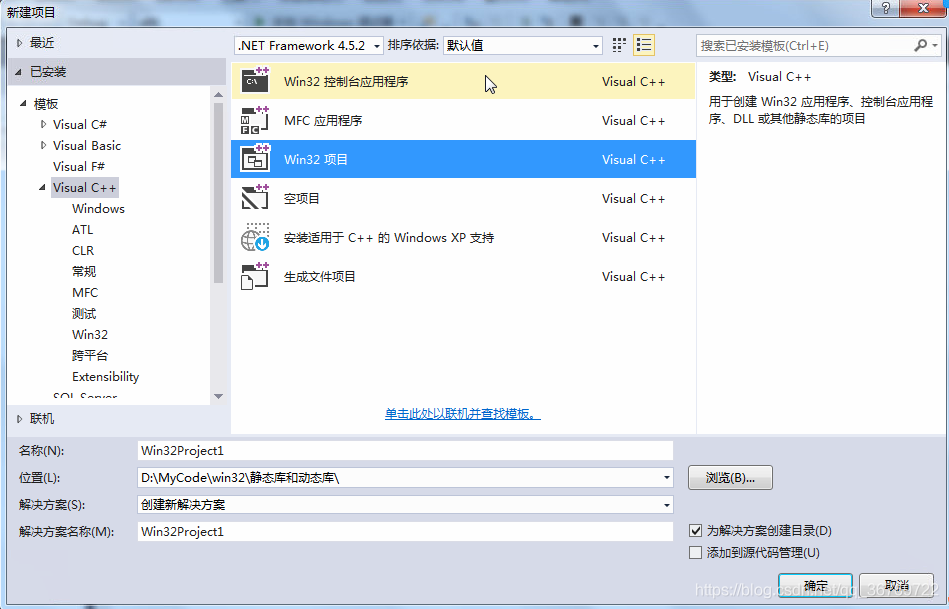Open the 排序依据 默认值 dropdown

pyautogui.click(x=522, y=45)
